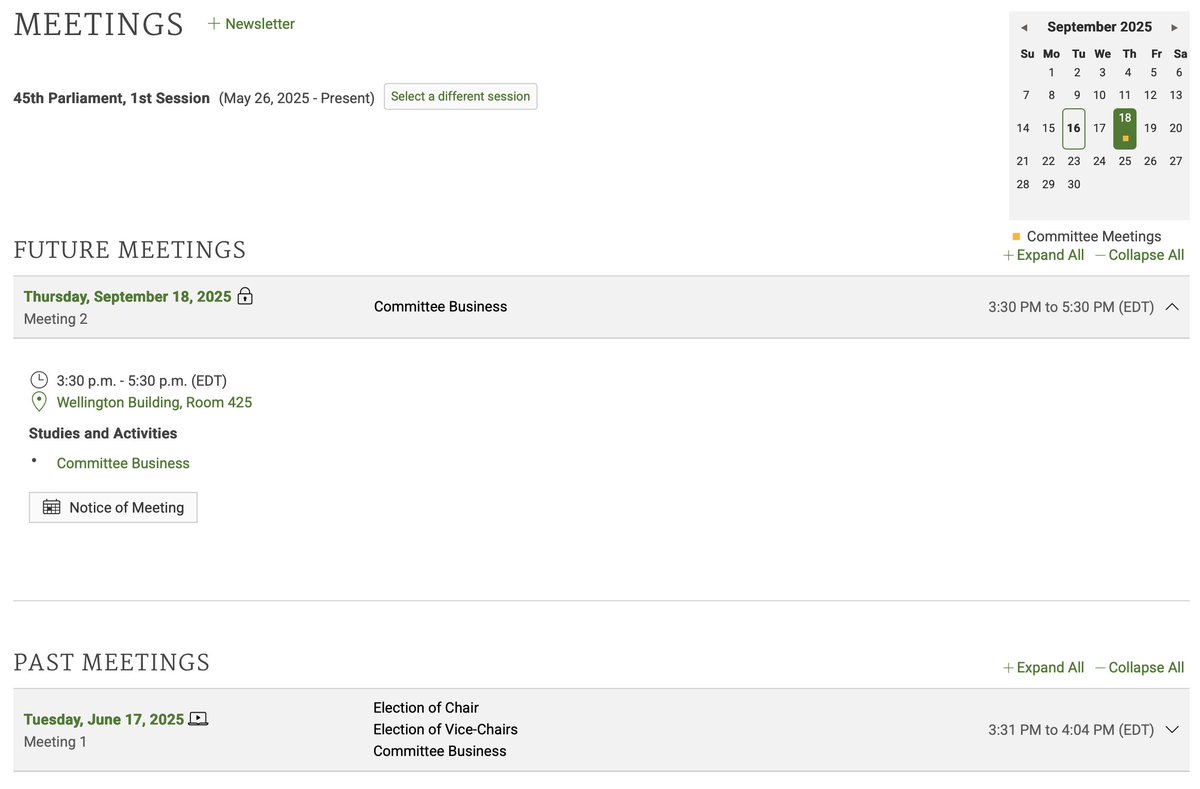Subscribe via the Newsletter link

[x=251, y=24]
